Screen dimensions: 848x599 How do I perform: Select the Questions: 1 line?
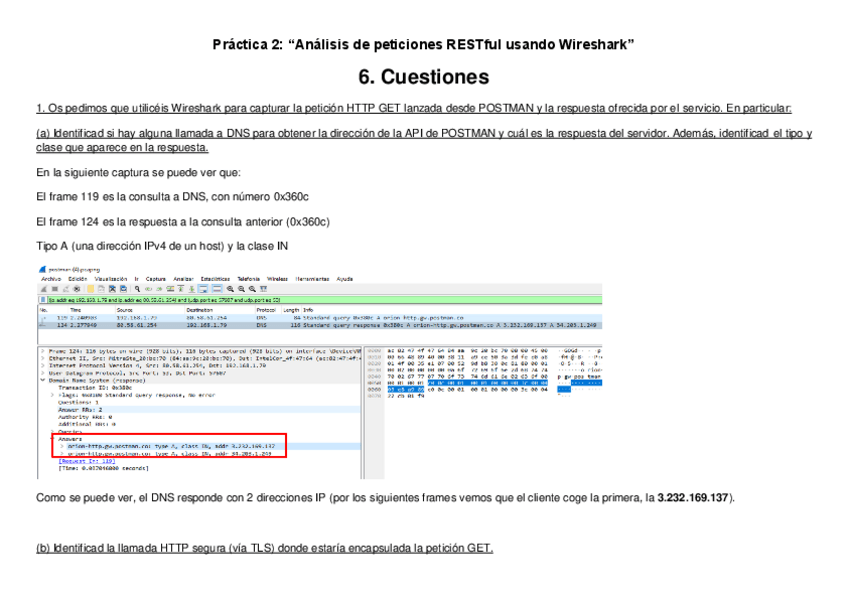[78, 402]
